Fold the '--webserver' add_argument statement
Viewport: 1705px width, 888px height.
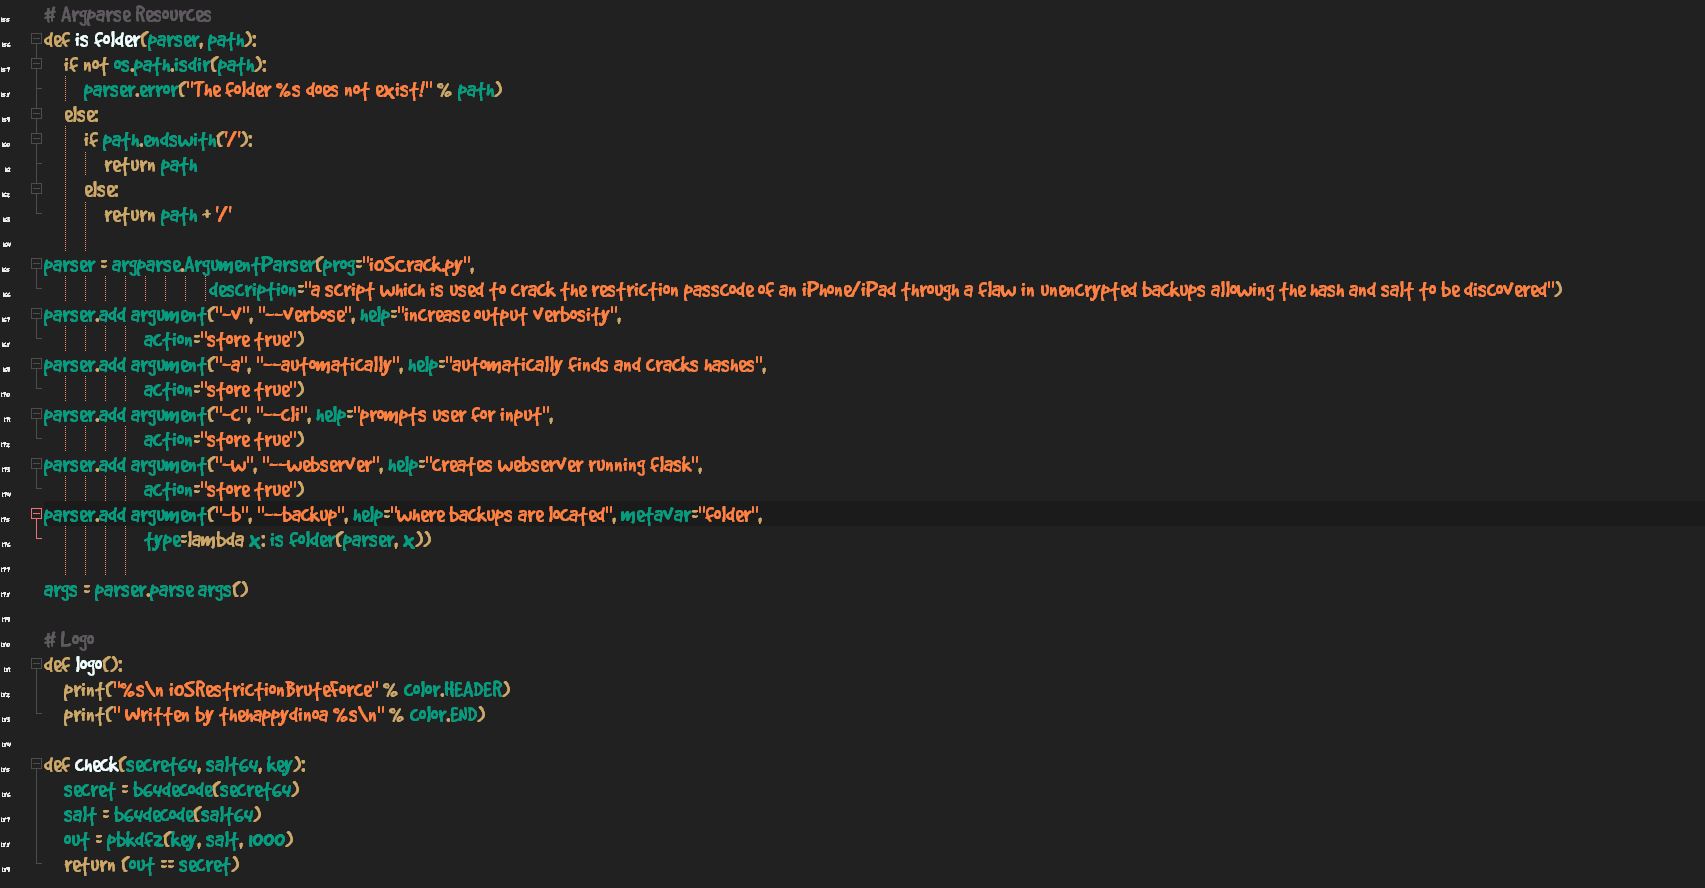[x=36, y=464]
